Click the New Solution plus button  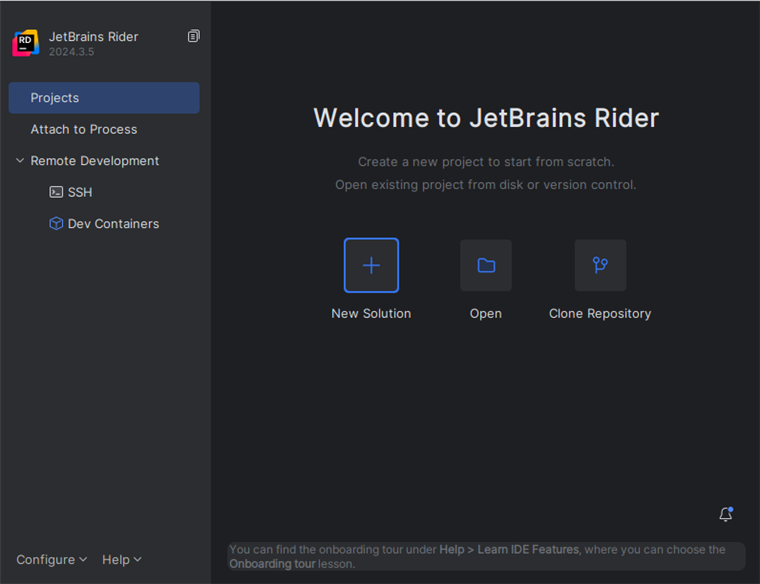coord(371,265)
